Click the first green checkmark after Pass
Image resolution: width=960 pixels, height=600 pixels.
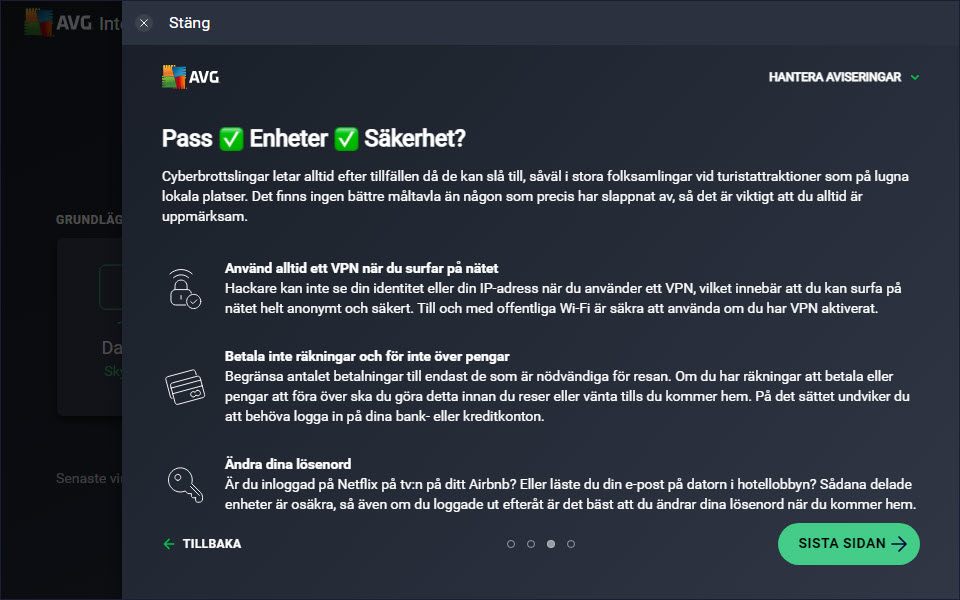coord(231,139)
